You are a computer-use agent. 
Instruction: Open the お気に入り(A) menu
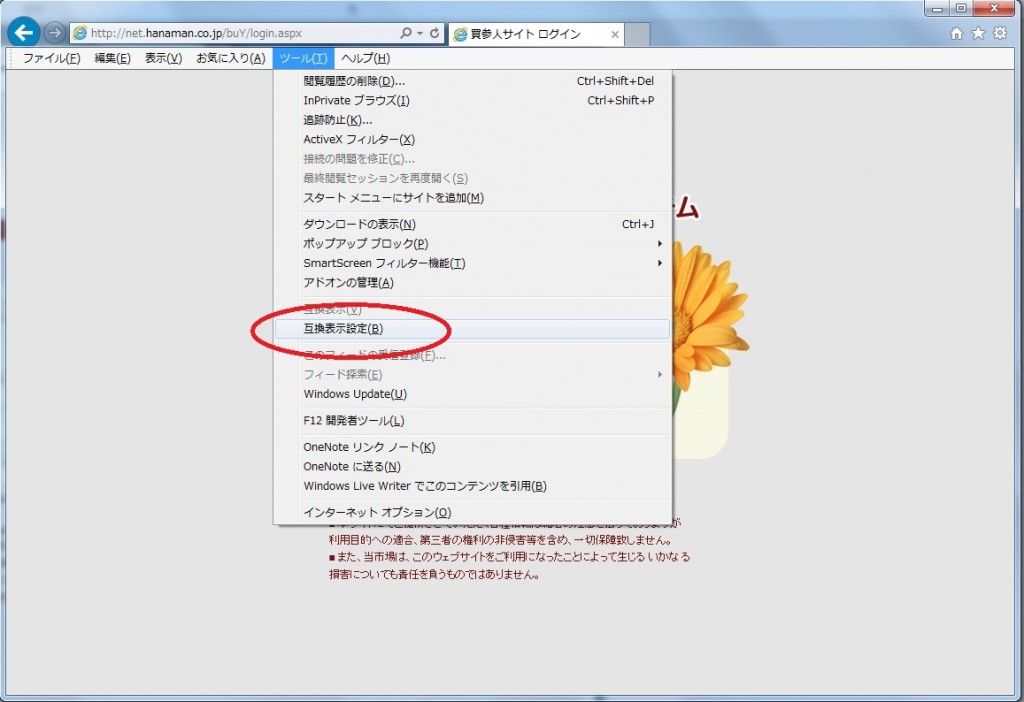(230, 58)
